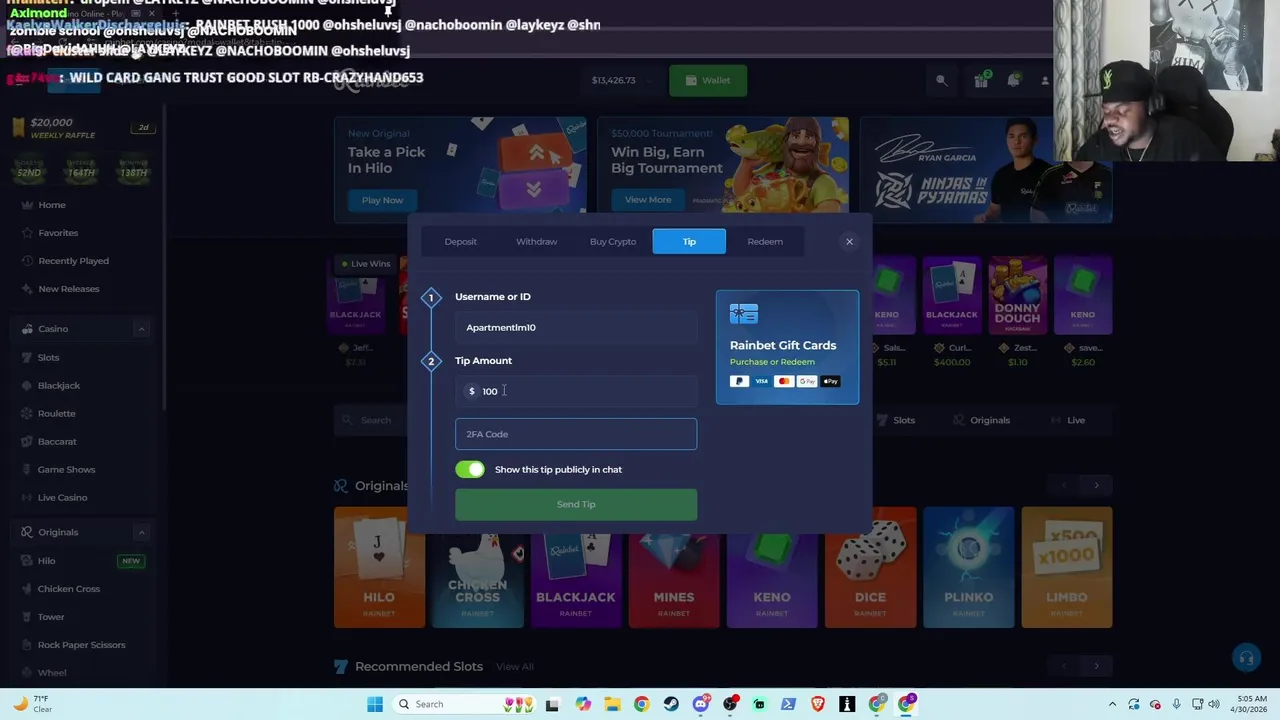1280x720 pixels.
Task: Open the live support headset icon
Action: pos(1246,658)
